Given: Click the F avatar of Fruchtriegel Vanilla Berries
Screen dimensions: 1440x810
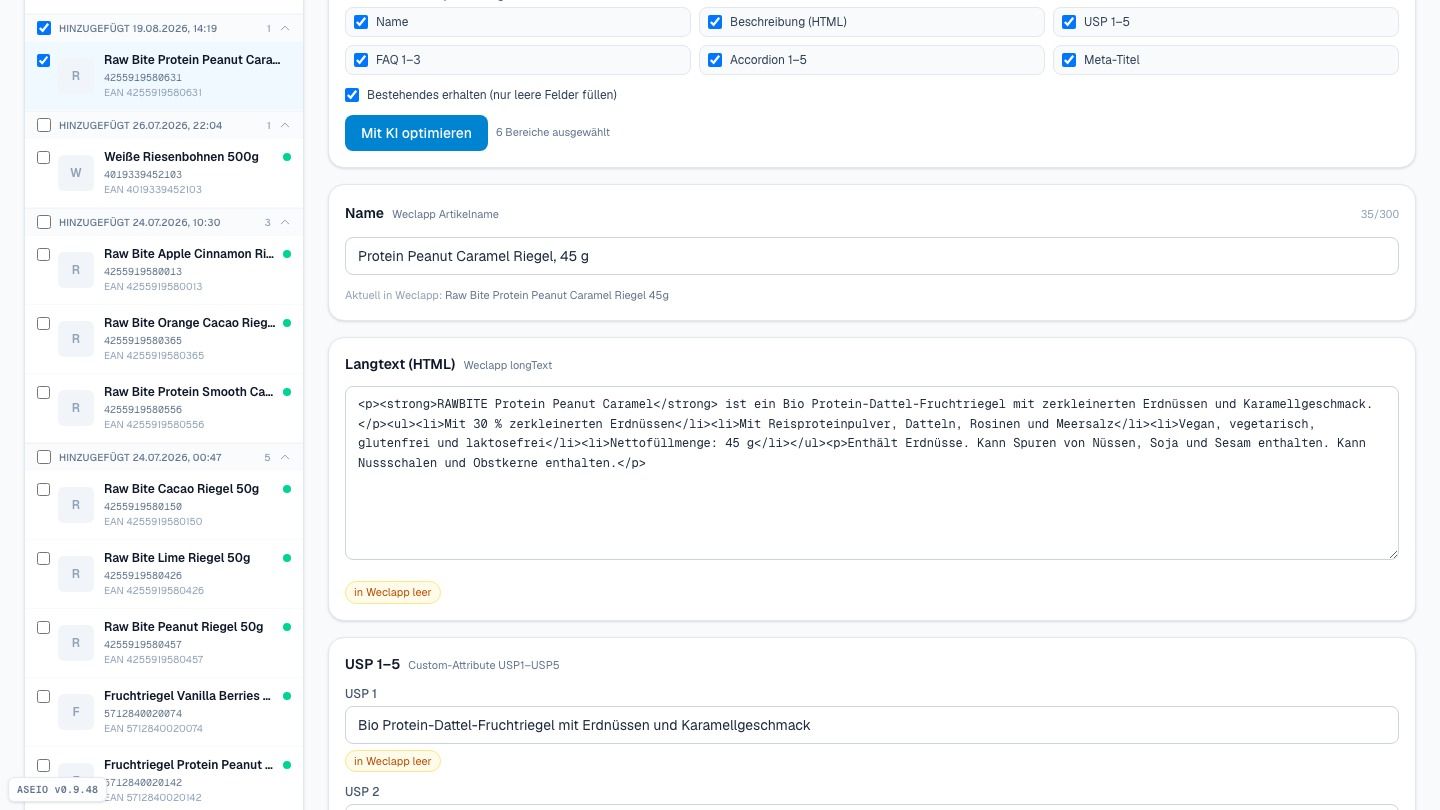Looking at the screenshot, I should click(76, 713).
